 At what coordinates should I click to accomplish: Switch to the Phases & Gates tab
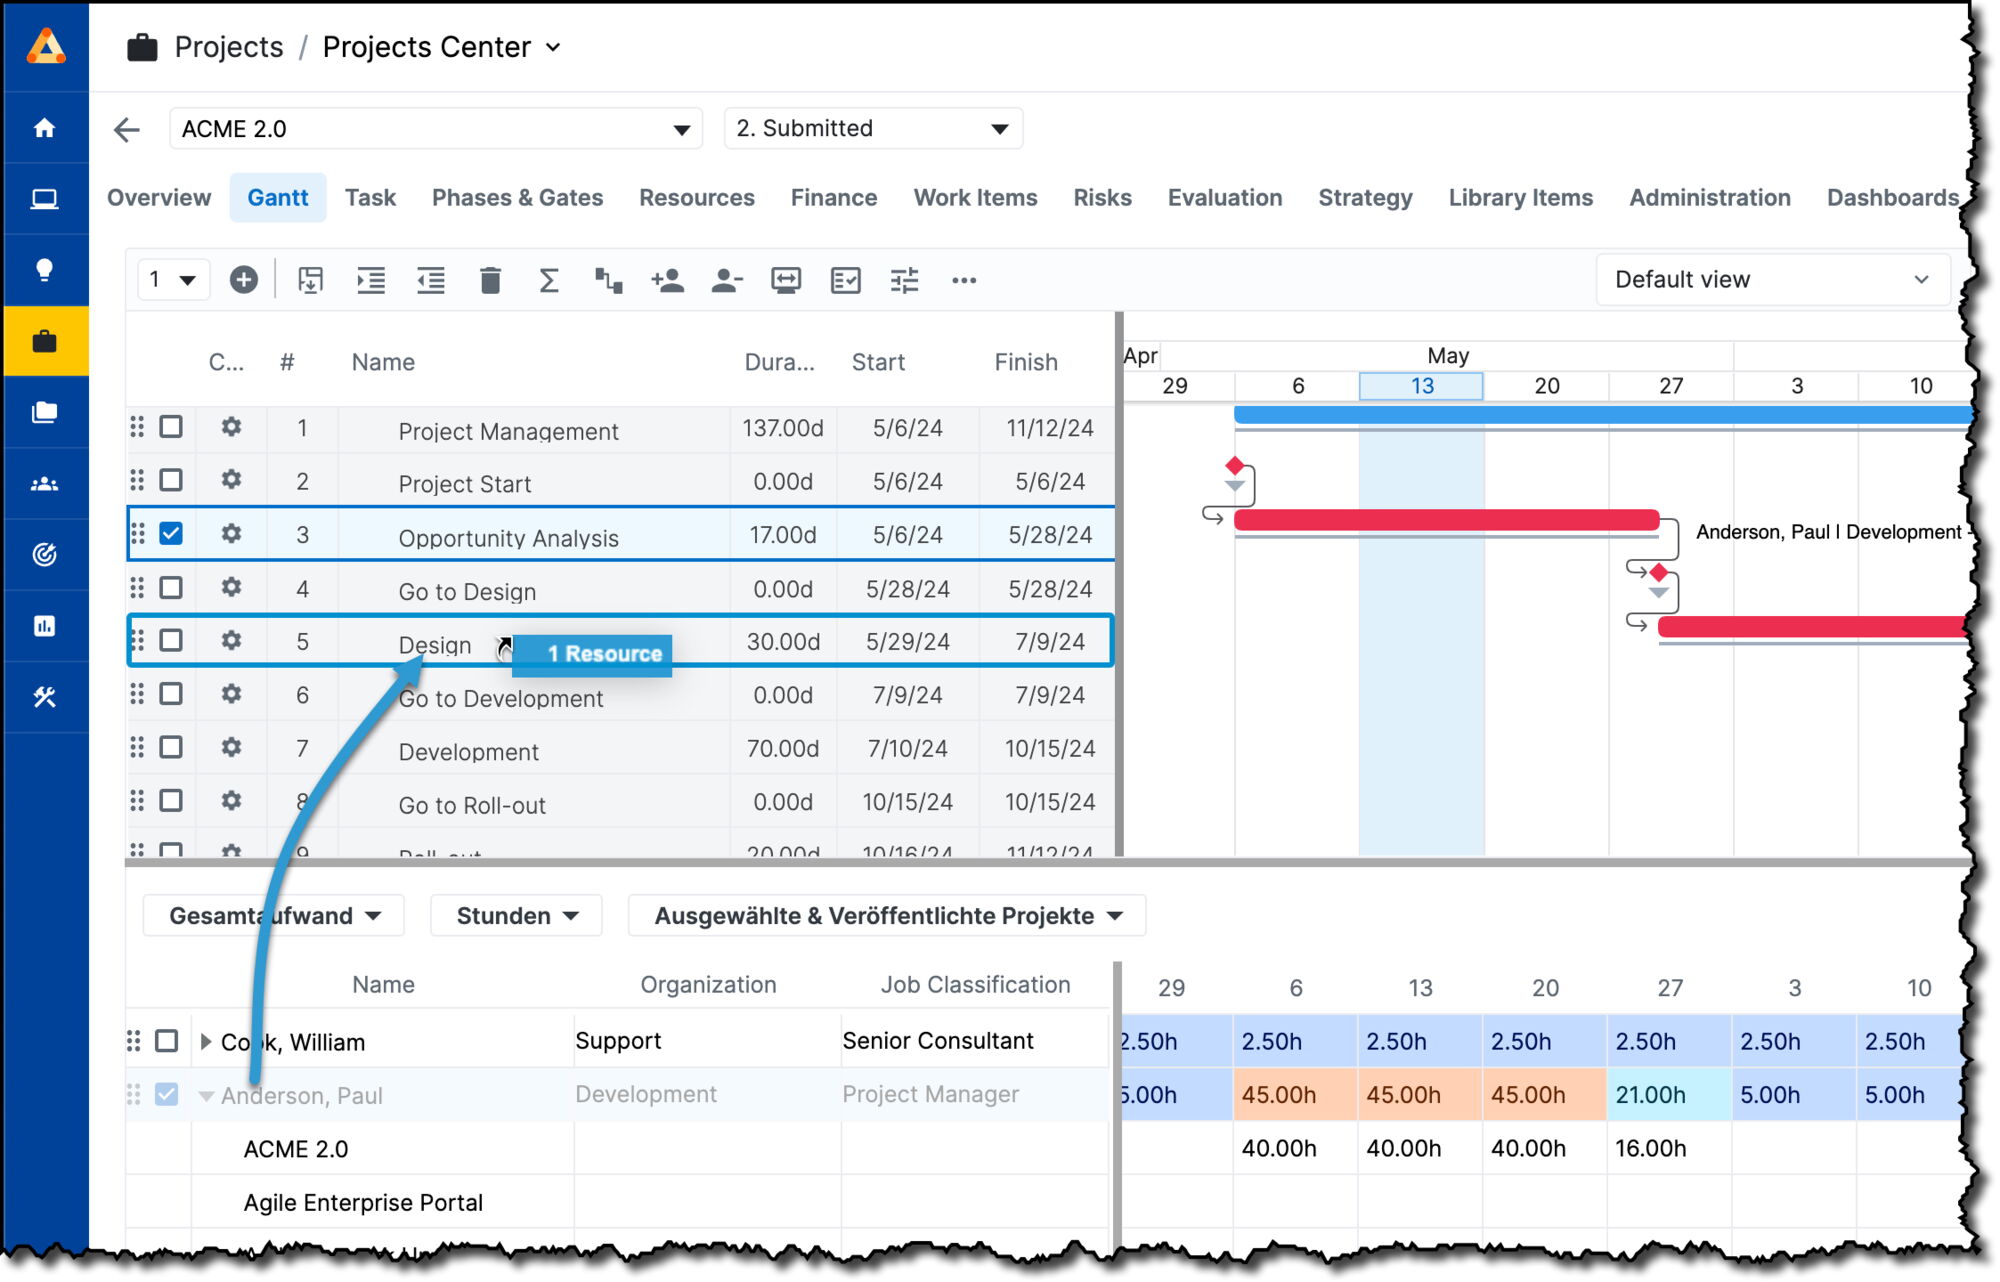(x=517, y=198)
